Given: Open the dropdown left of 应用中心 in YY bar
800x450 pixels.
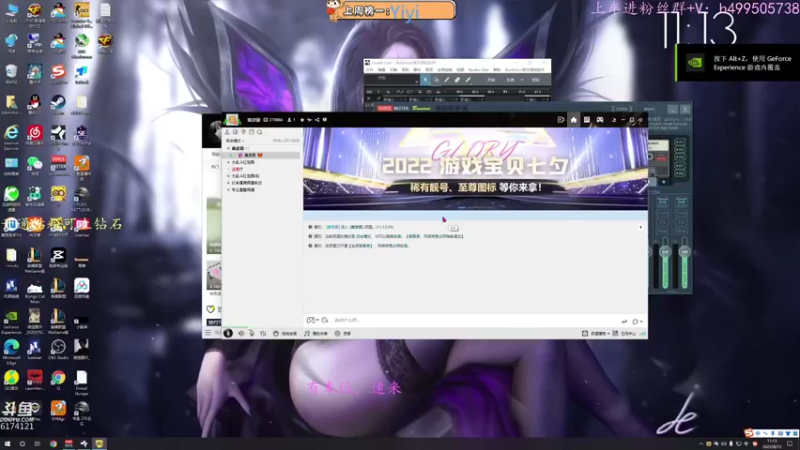Looking at the screenshot, I should coord(608,334).
